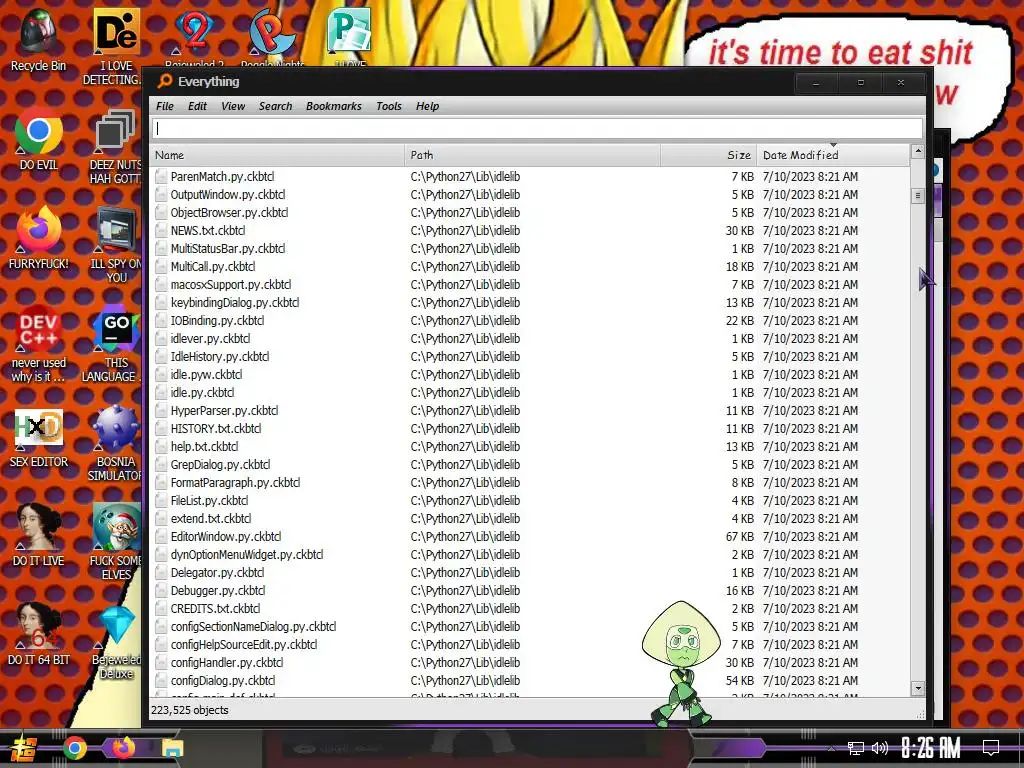Open the I LOVE DETECTING desktop shortcut
This screenshot has height=768, width=1024.
pyautogui.click(x=115, y=47)
